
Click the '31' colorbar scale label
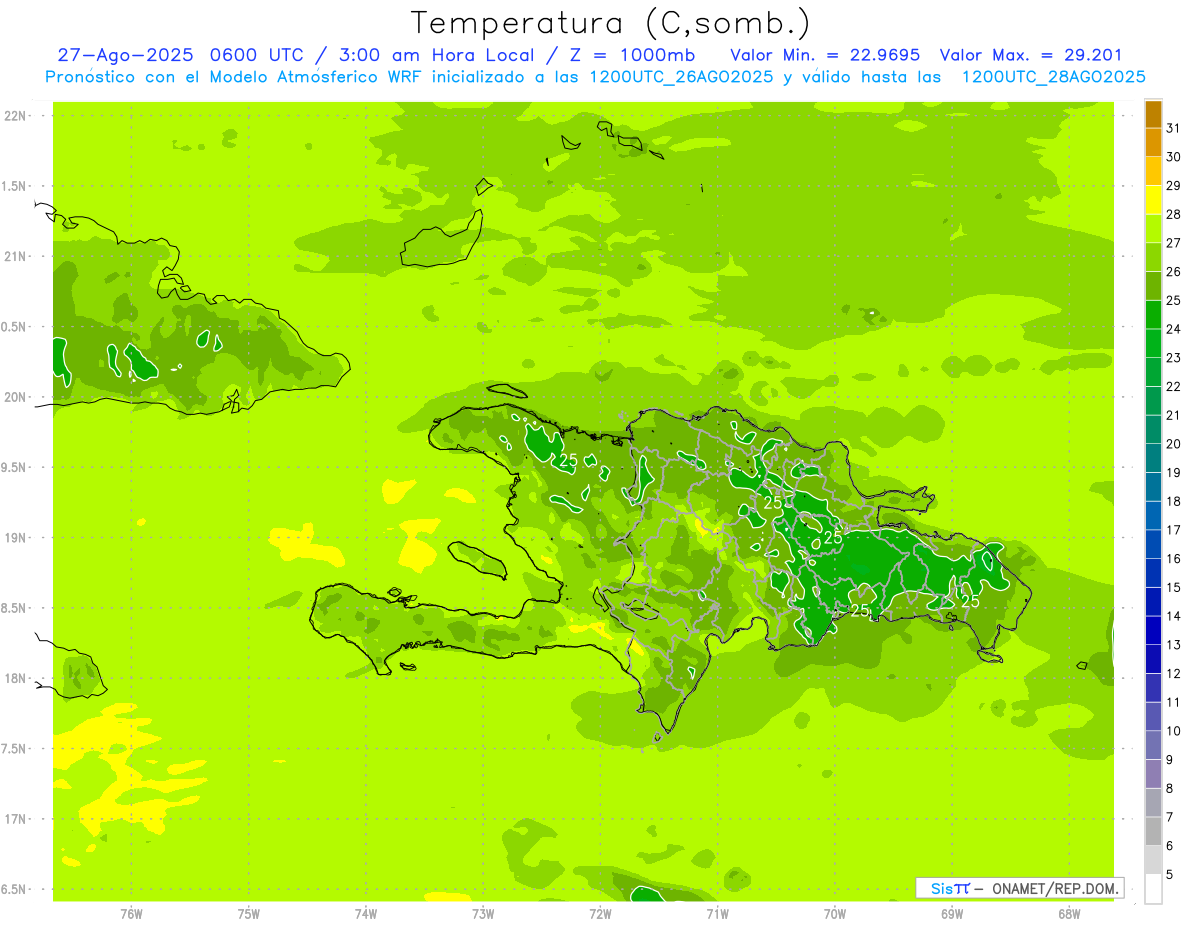pos(1173,127)
